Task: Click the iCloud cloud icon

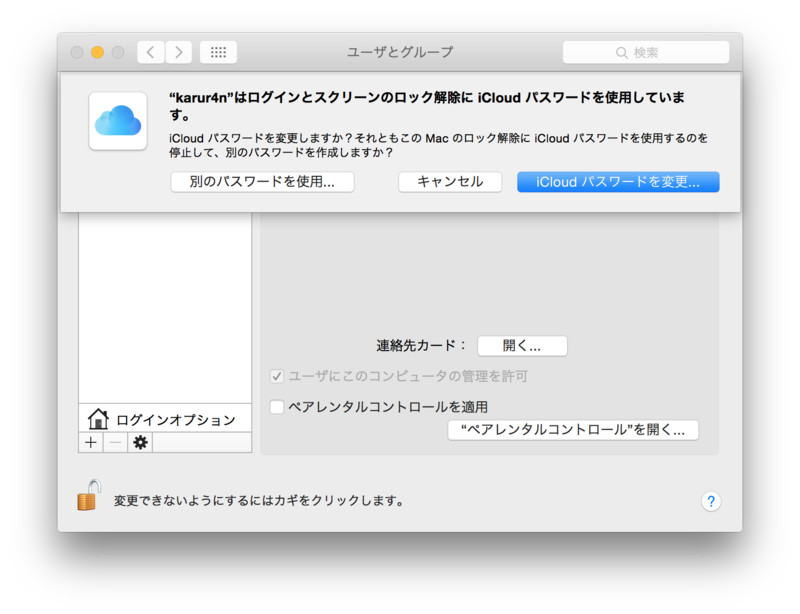Action: tap(118, 121)
